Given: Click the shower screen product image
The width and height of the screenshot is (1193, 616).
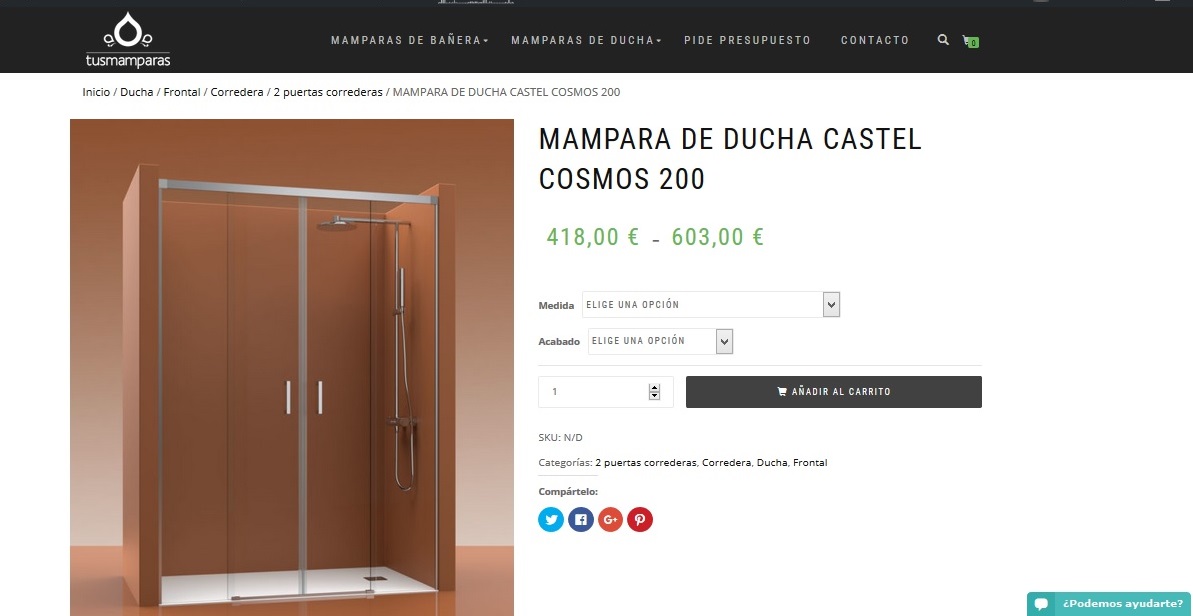Looking at the screenshot, I should point(292,367).
